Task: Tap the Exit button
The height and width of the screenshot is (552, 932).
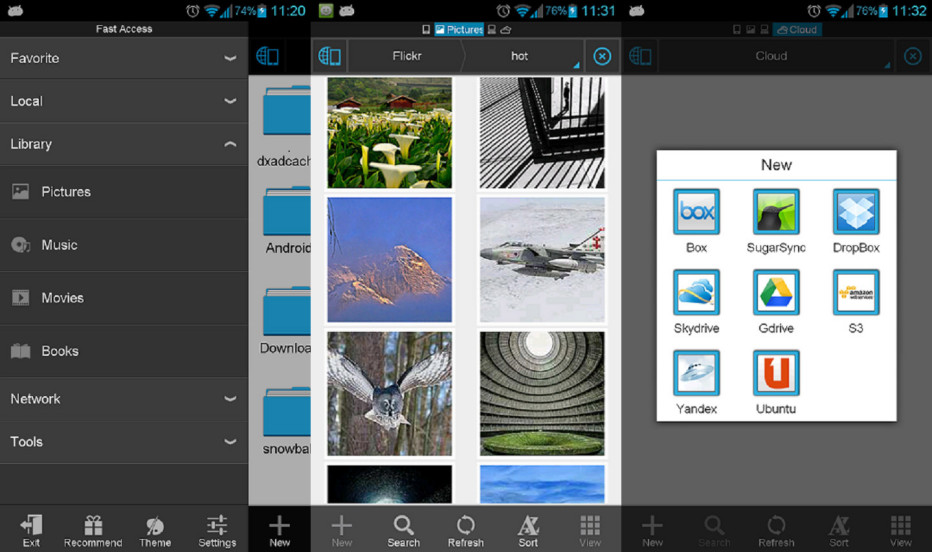Action: 31,531
